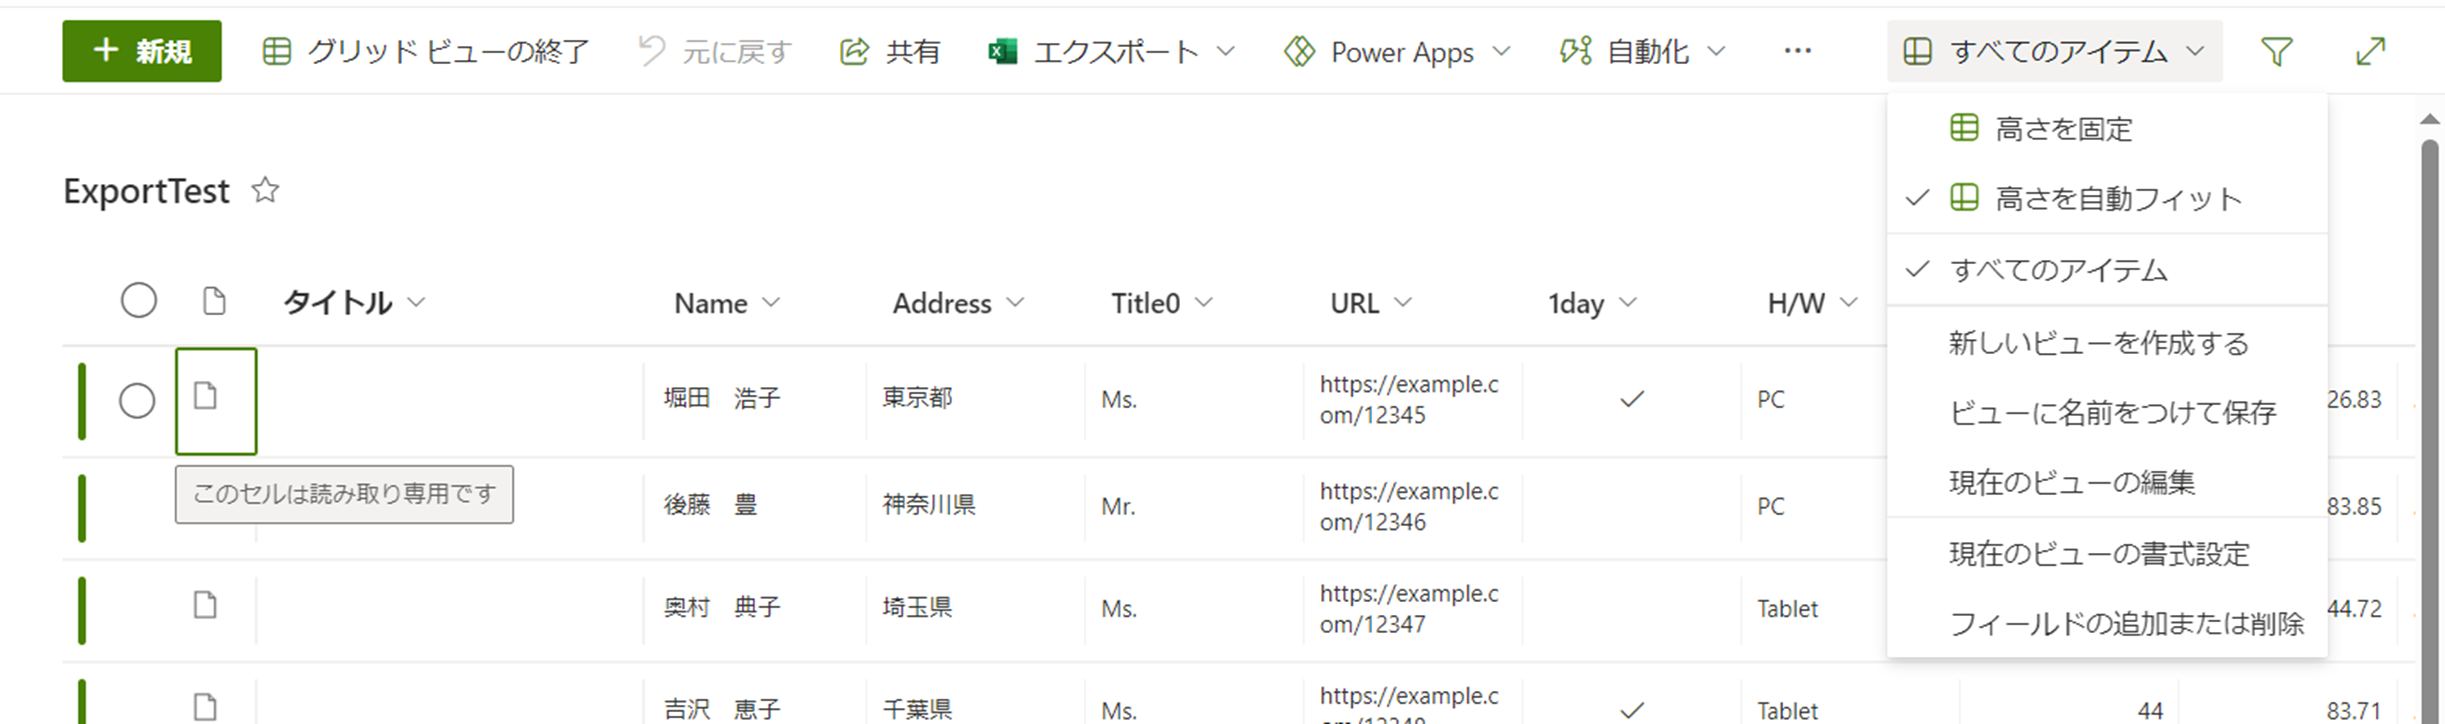Click the file icon in 吉沢 恵子 row
Screen dimensions: 2445x724
coord(205,707)
